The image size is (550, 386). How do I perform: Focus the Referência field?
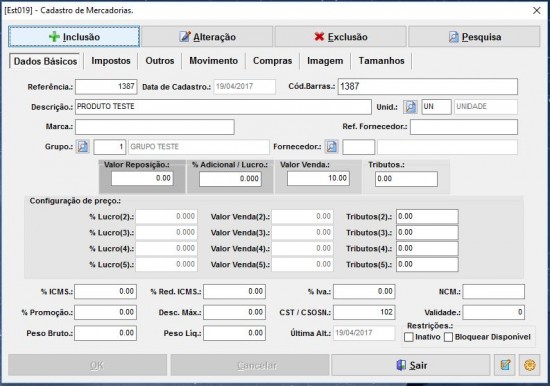pos(106,87)
